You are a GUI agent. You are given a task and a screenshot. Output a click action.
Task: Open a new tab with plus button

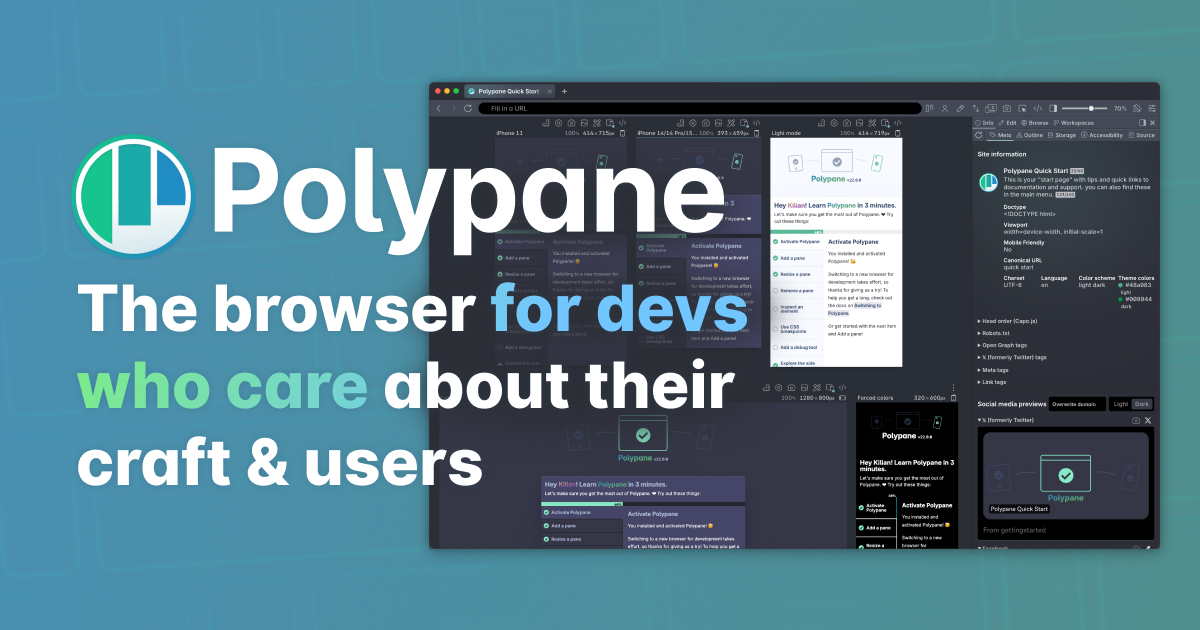click(x=564, y=91)
